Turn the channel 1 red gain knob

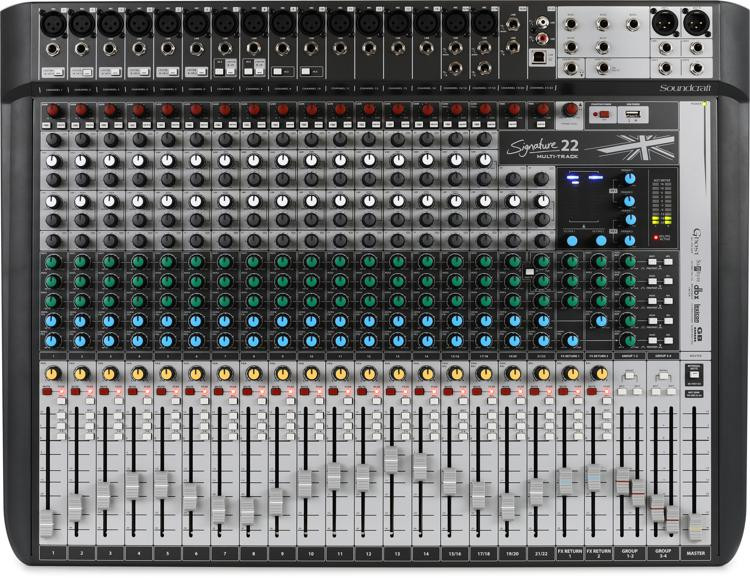(52, 109)
